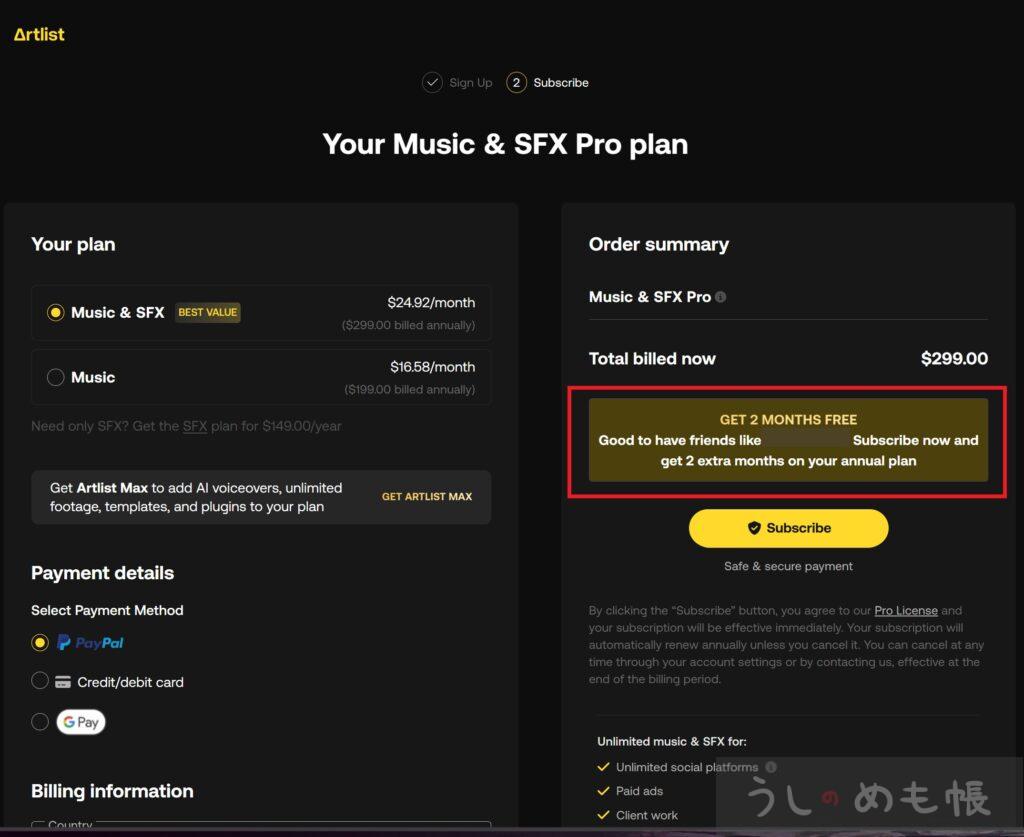Choose the Credit/debit card radio button

point(40,681)
